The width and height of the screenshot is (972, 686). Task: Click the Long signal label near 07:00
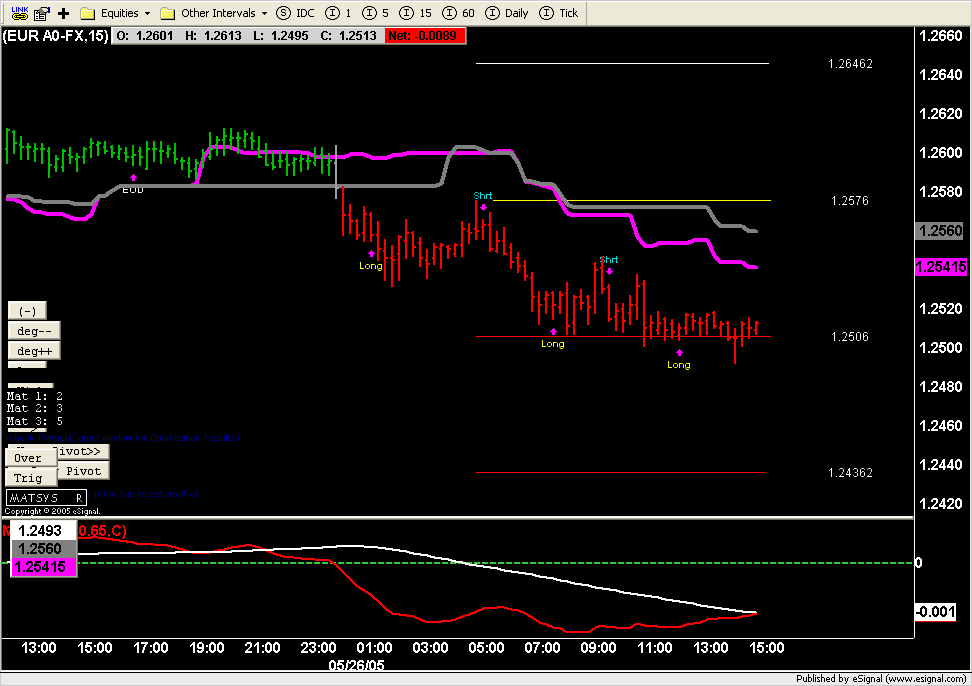click(552, 344)
